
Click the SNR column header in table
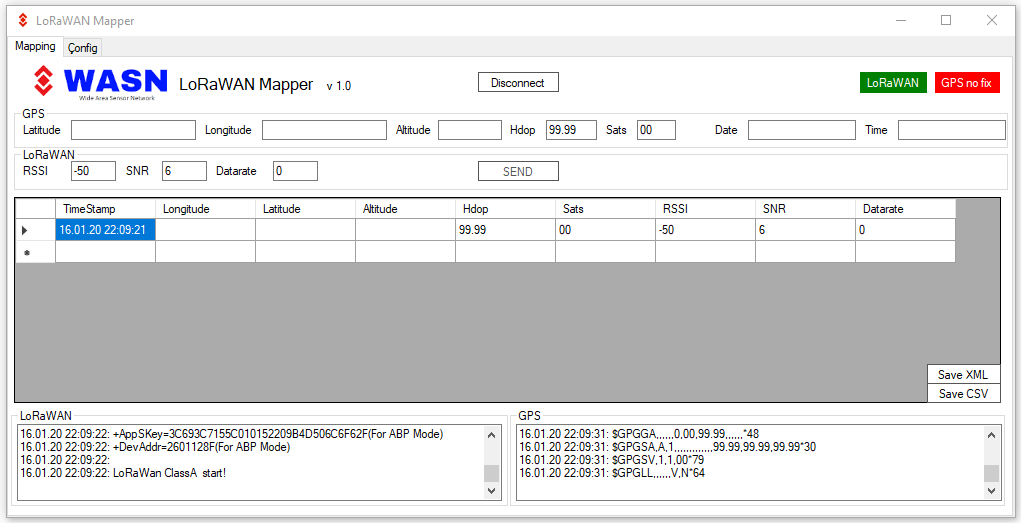[805, 208]
